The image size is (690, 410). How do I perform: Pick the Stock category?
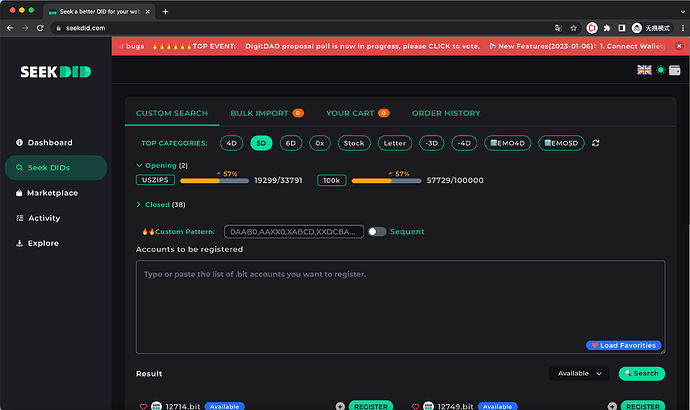[354, 143]
